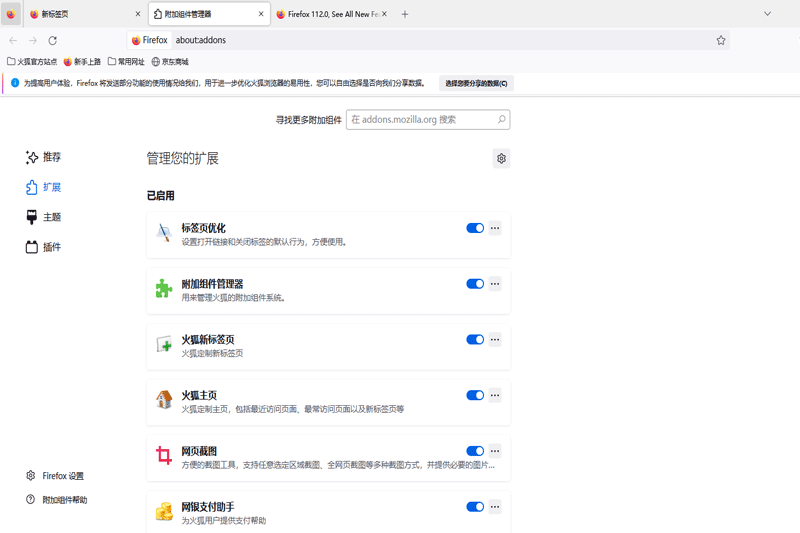Open the extensions gear settings icon

click(501, 158)
